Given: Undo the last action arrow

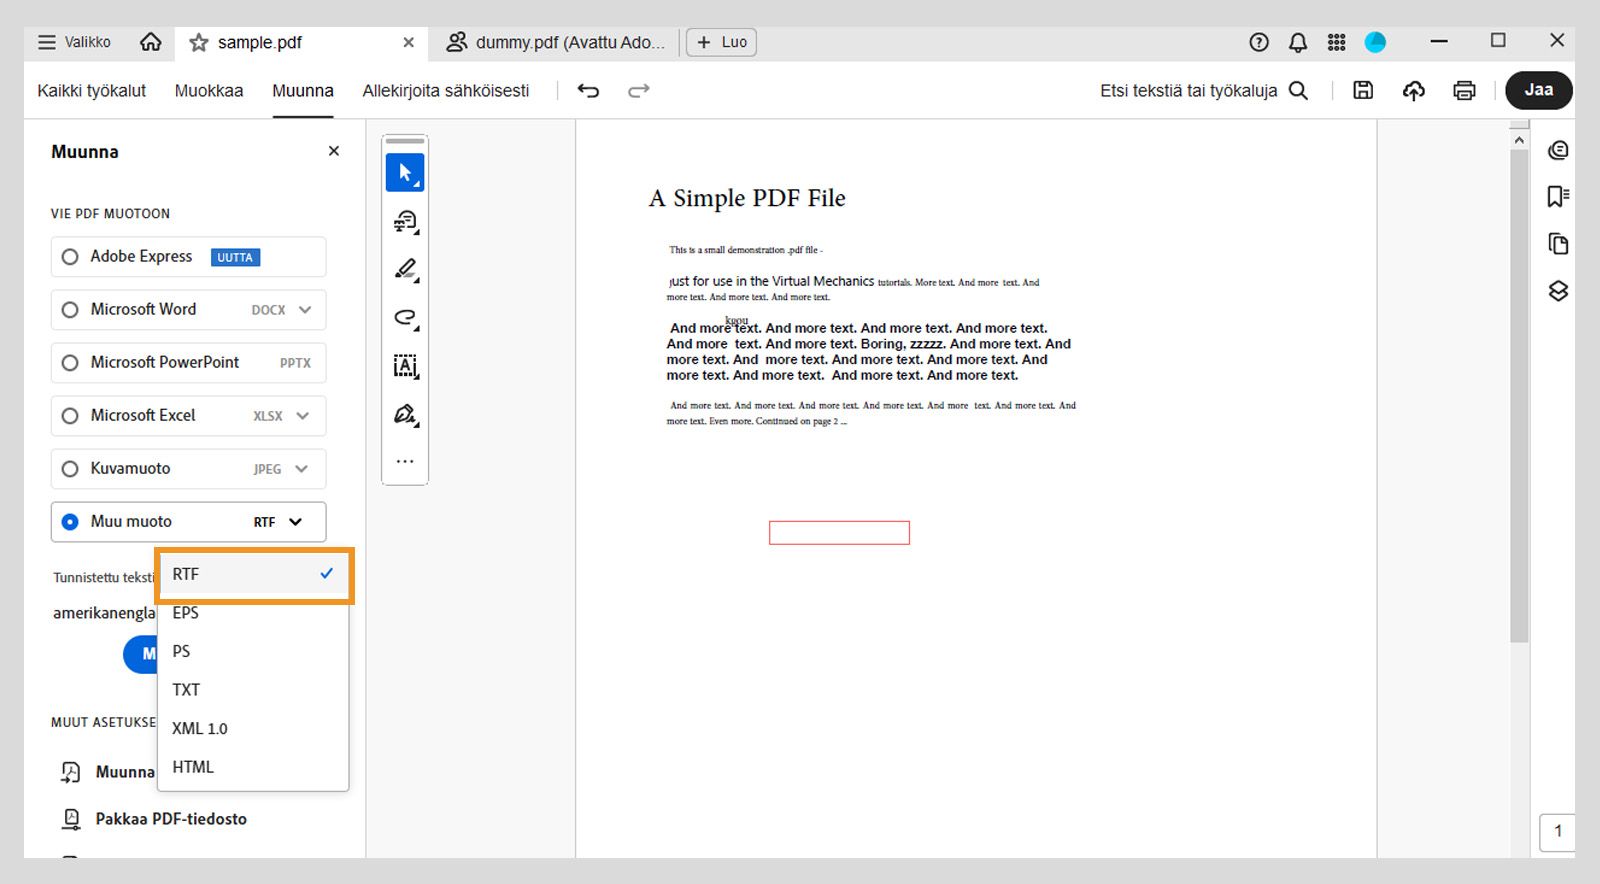Looking at the screenshot, I should (x=588, y=91).
